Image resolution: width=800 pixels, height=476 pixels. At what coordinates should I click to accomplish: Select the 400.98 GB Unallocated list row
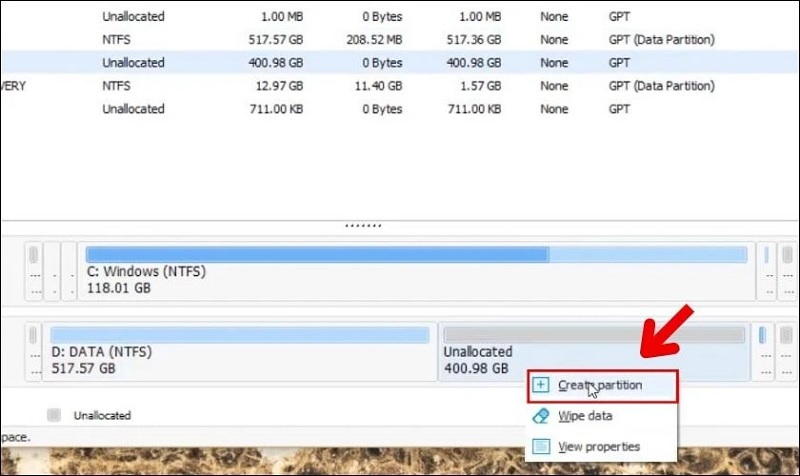pyautogui.click(x=400, y=63)
